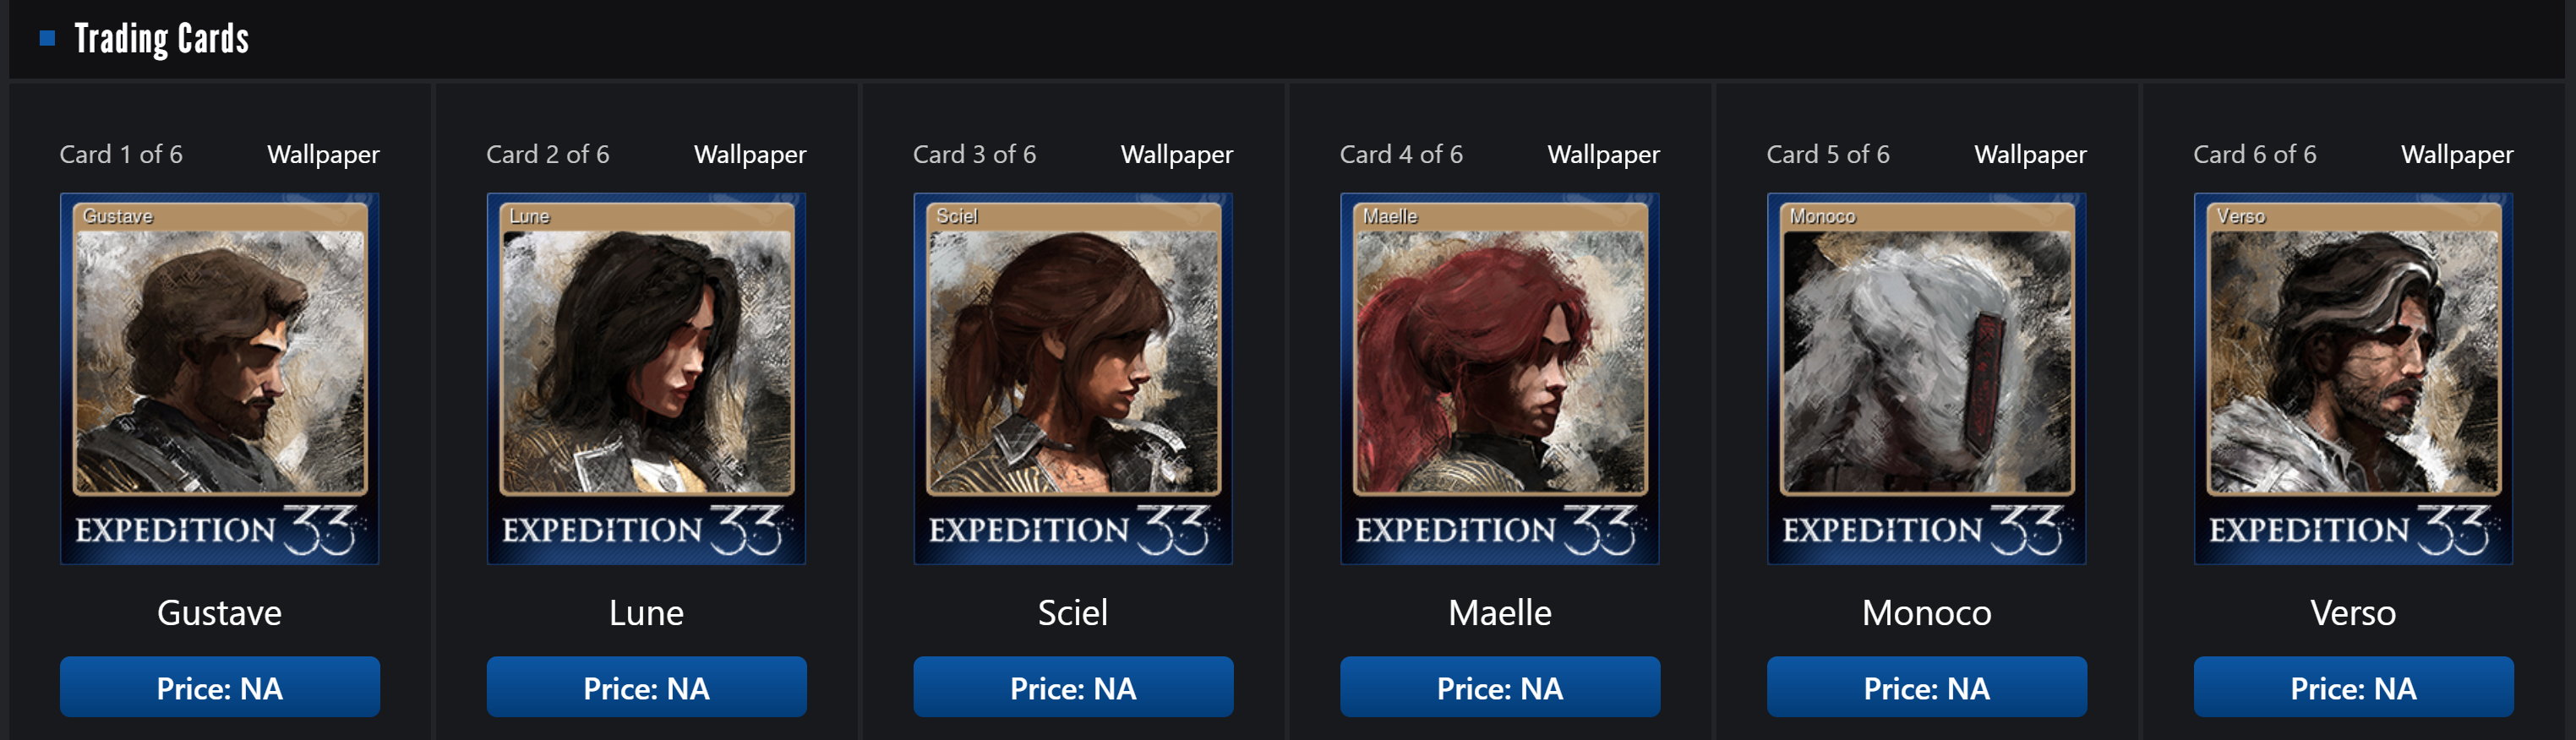Image resolution: width=2576 pixels, height=740 pixels.
Task: Click the Monoco trading card image
Action: point(1926,378)
